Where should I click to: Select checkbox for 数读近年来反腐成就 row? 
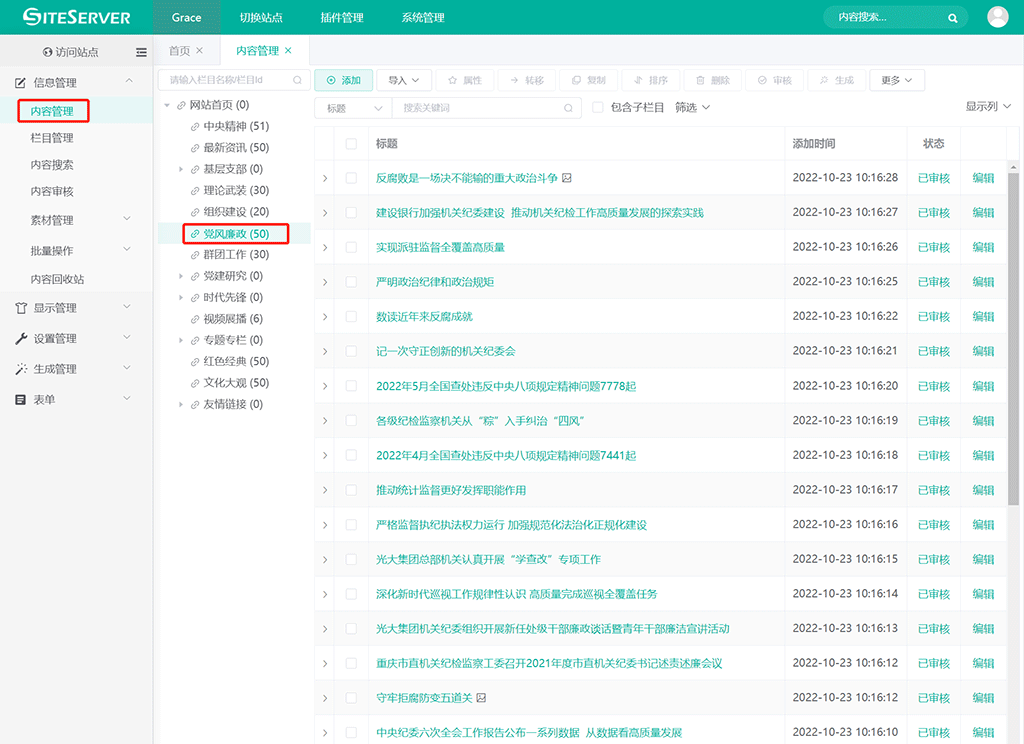tap(351, 317)
